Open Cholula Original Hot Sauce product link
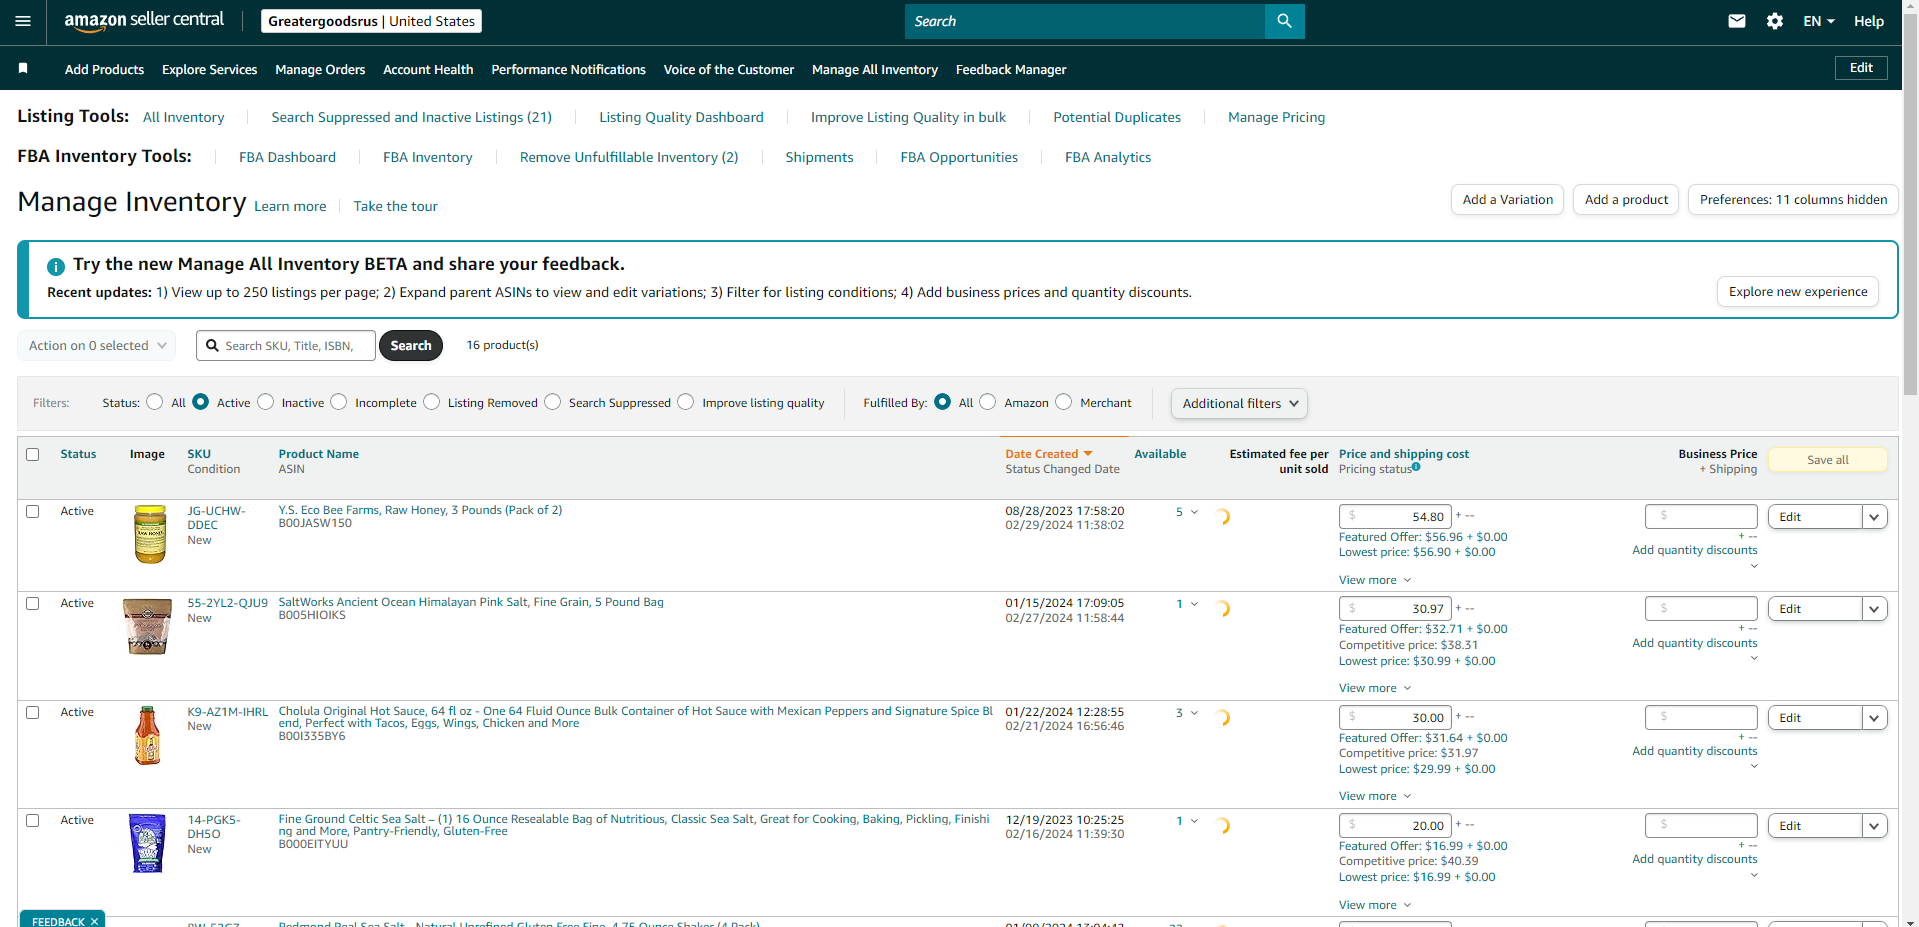The image size is (1919, 927). pos(636,717)
